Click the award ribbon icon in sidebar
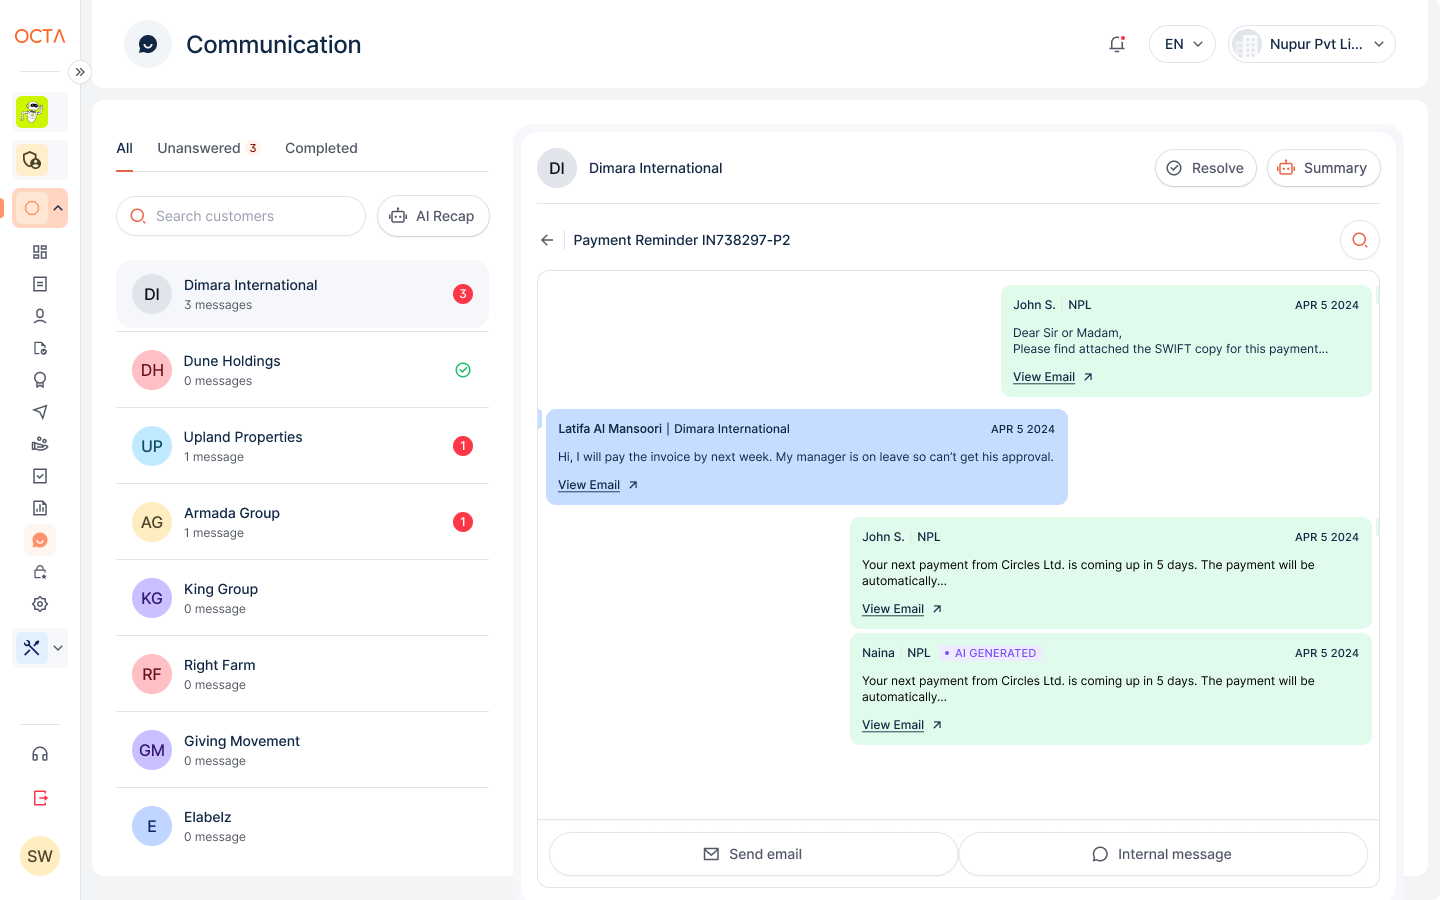 pyautogui.click(x=40, y=380)
